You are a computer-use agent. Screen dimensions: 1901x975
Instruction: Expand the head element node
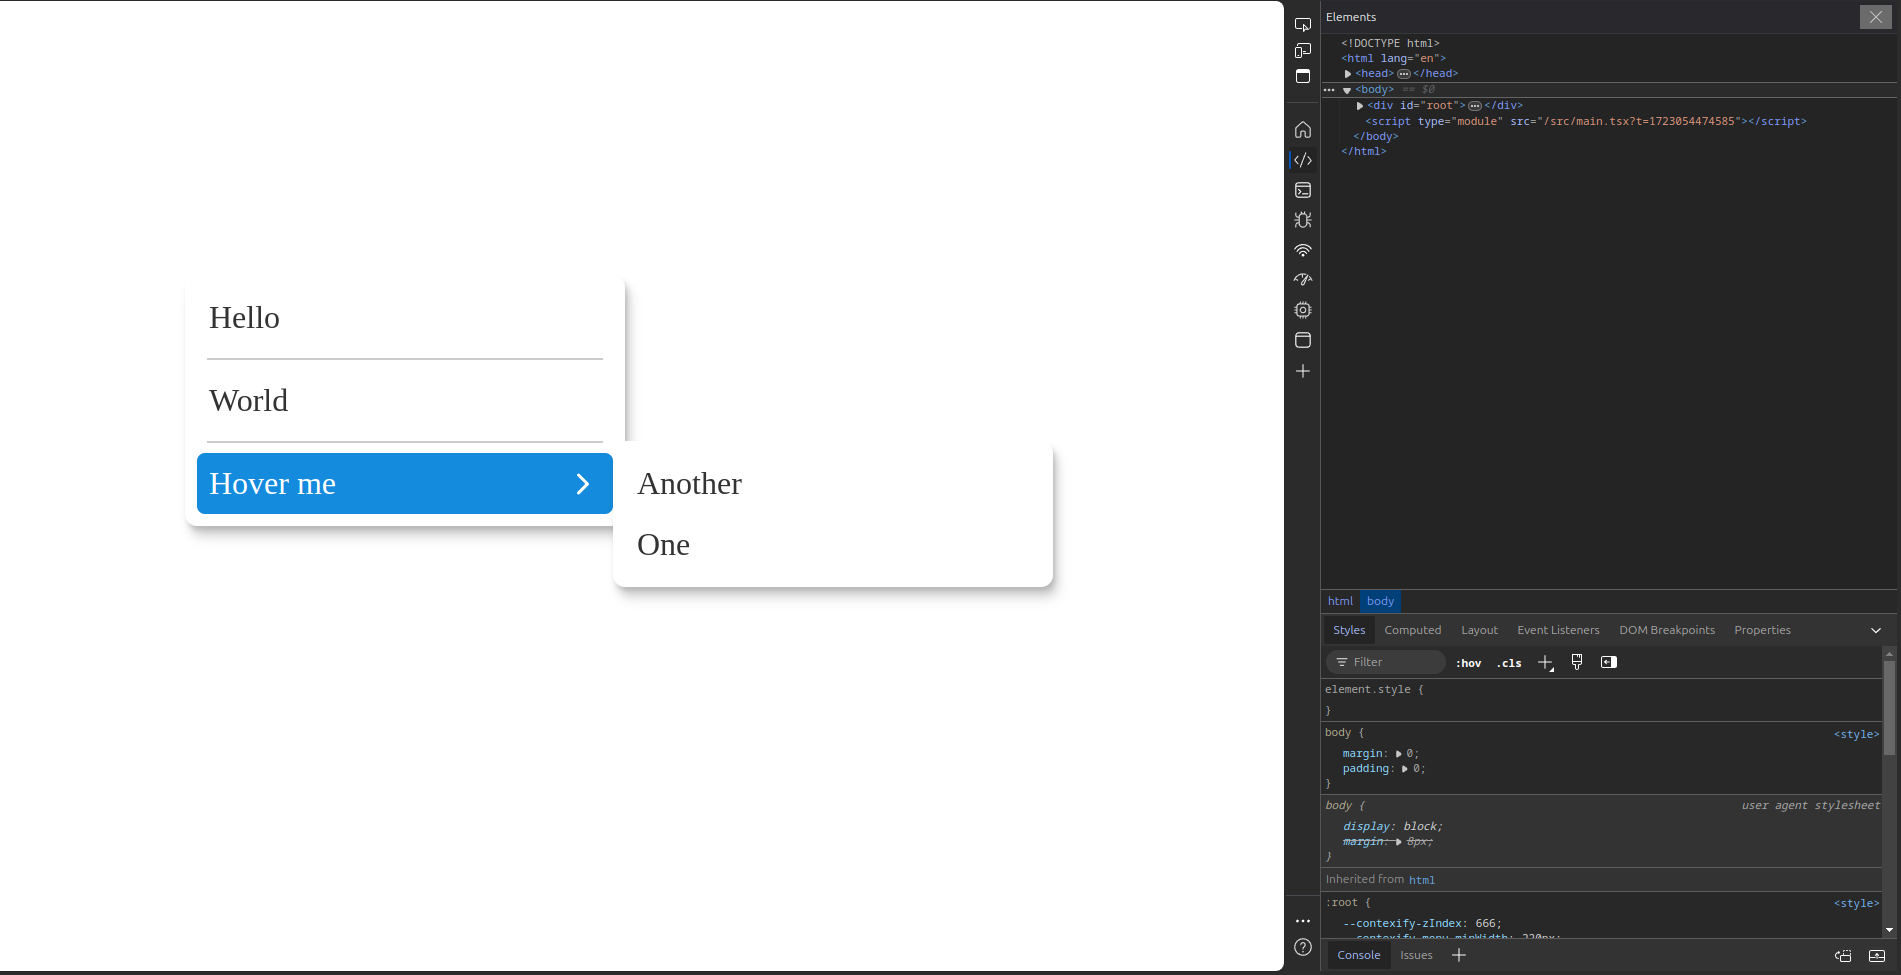coord(1348,74)
